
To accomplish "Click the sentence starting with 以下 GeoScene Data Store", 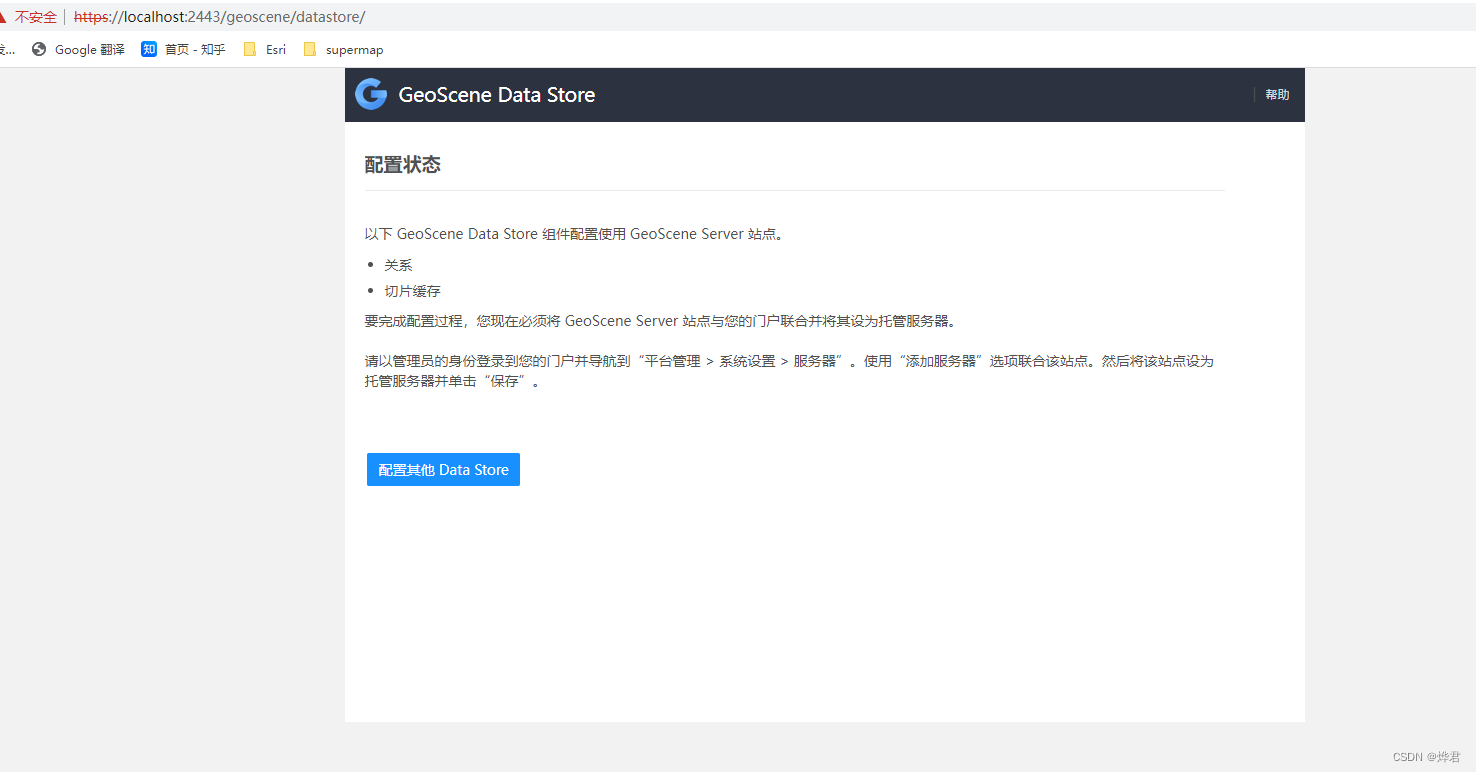I will [574, 234].
